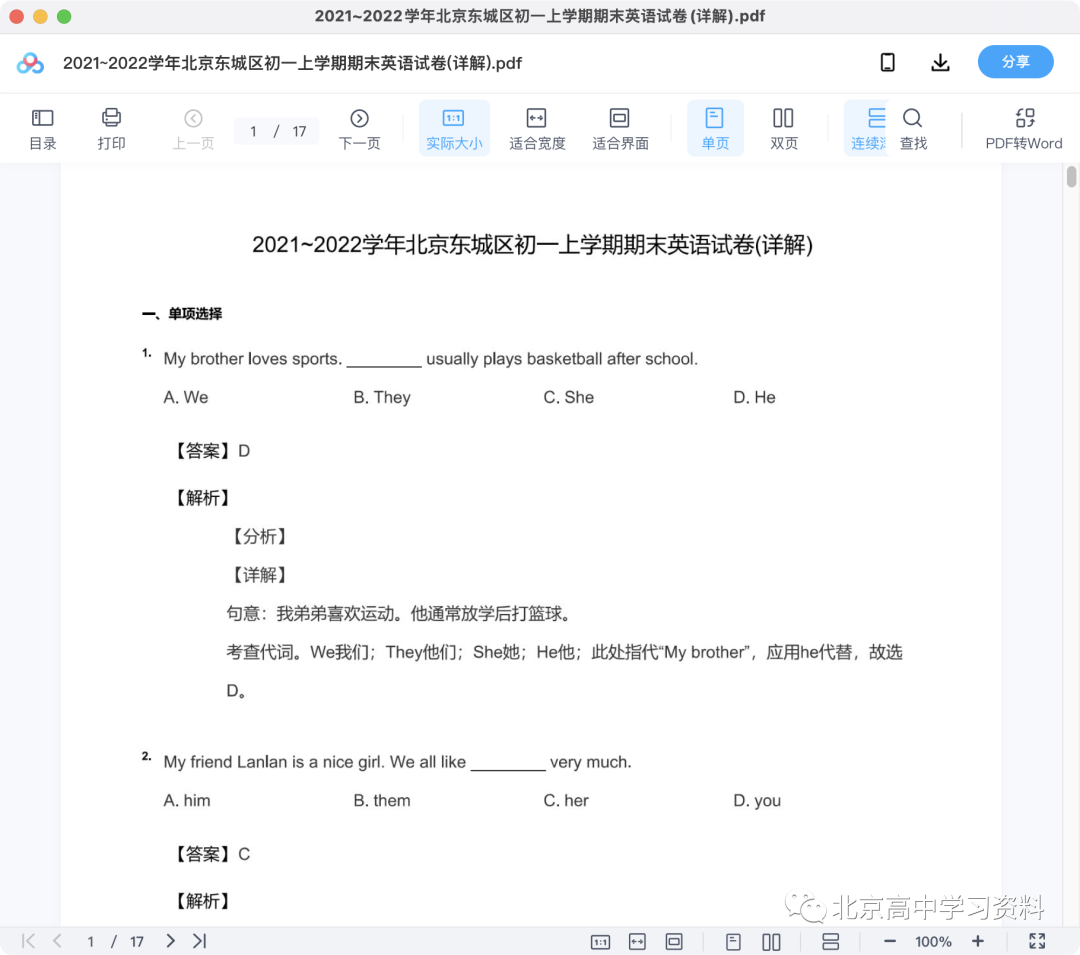This screenshot has height=955, width=1080.
Task: Click the 【分析】 label
Action: tap(259, 536)
